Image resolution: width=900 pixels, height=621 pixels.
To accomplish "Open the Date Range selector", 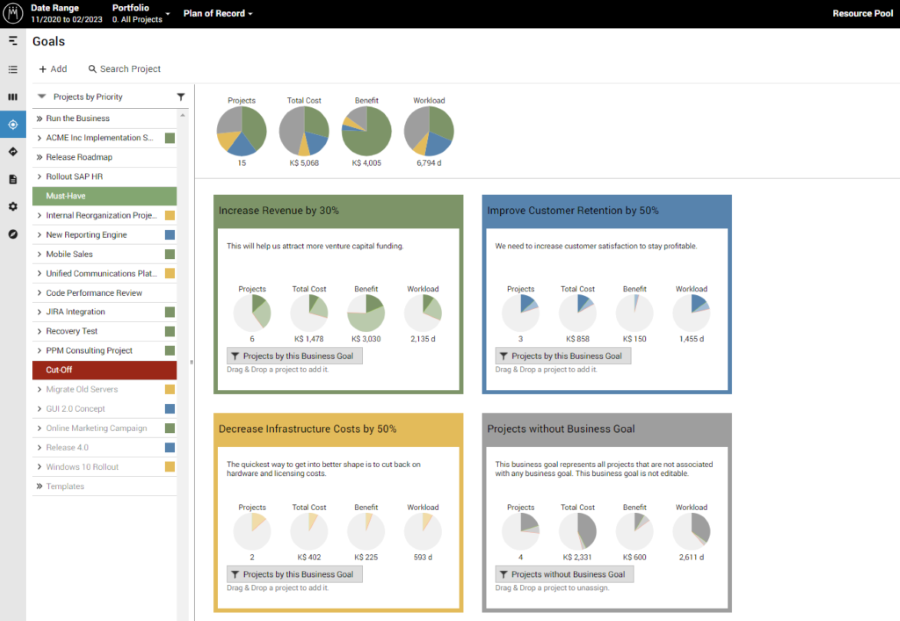I will click(67, 13).
